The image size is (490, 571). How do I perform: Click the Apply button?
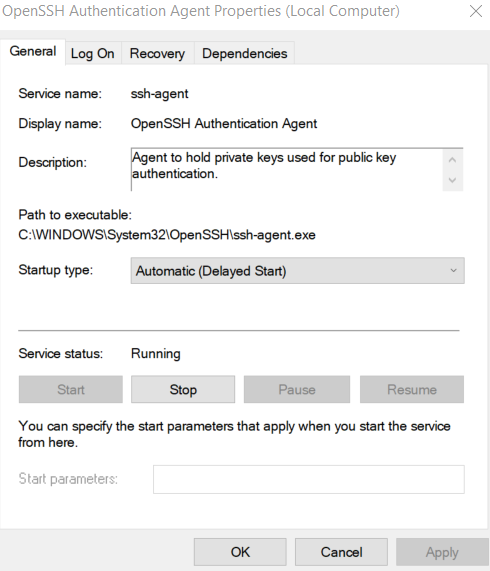tap(442, 552)
